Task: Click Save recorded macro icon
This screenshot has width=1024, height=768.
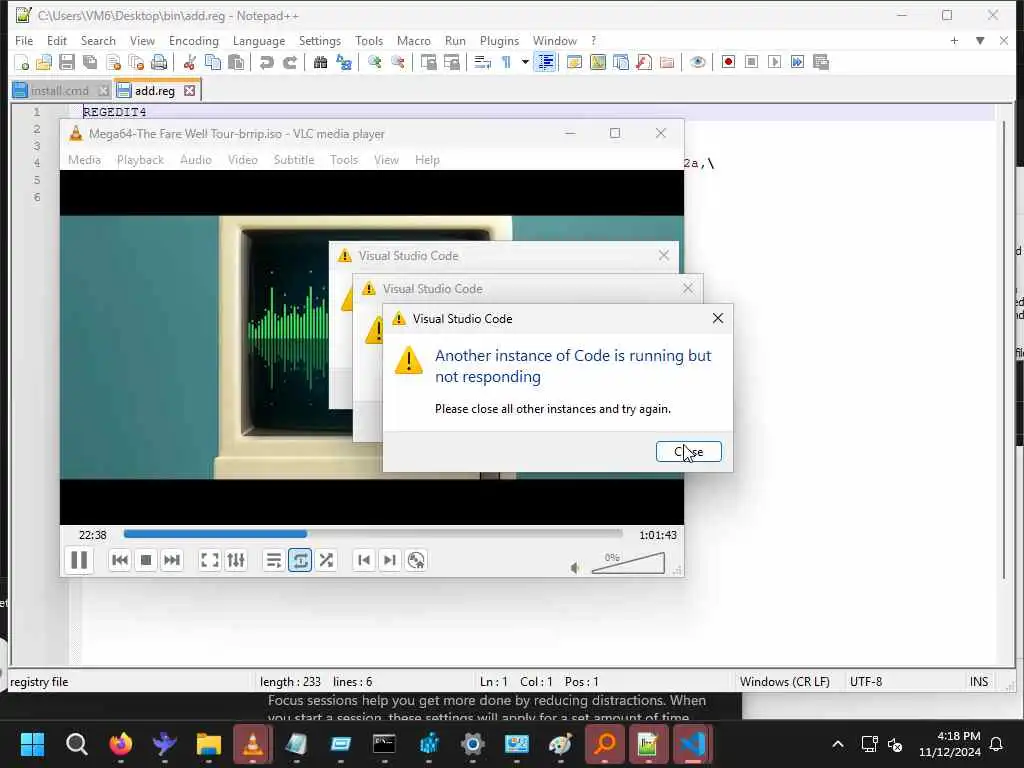Action: [821, 63]
